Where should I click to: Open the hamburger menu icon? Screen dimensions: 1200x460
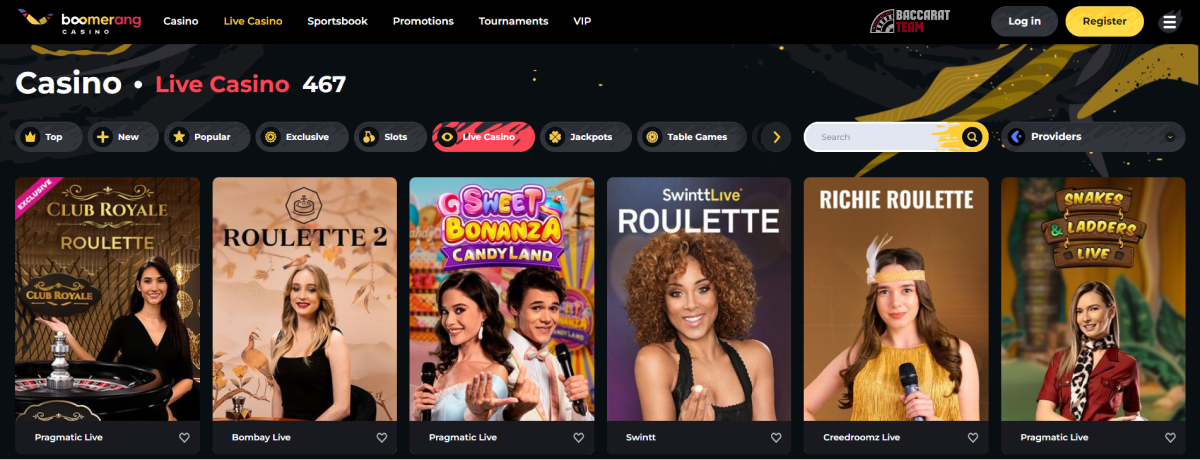pos(1169,22)
